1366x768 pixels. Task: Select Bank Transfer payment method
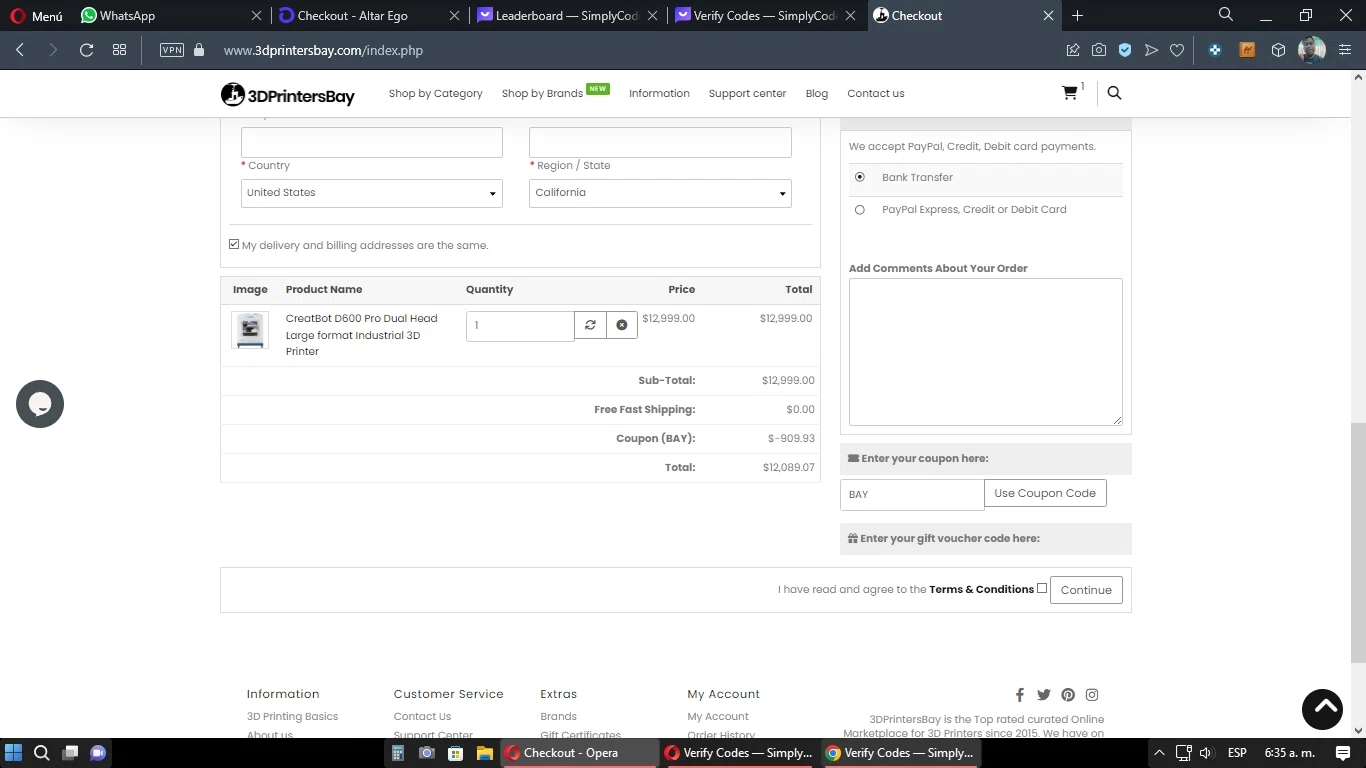860,177
